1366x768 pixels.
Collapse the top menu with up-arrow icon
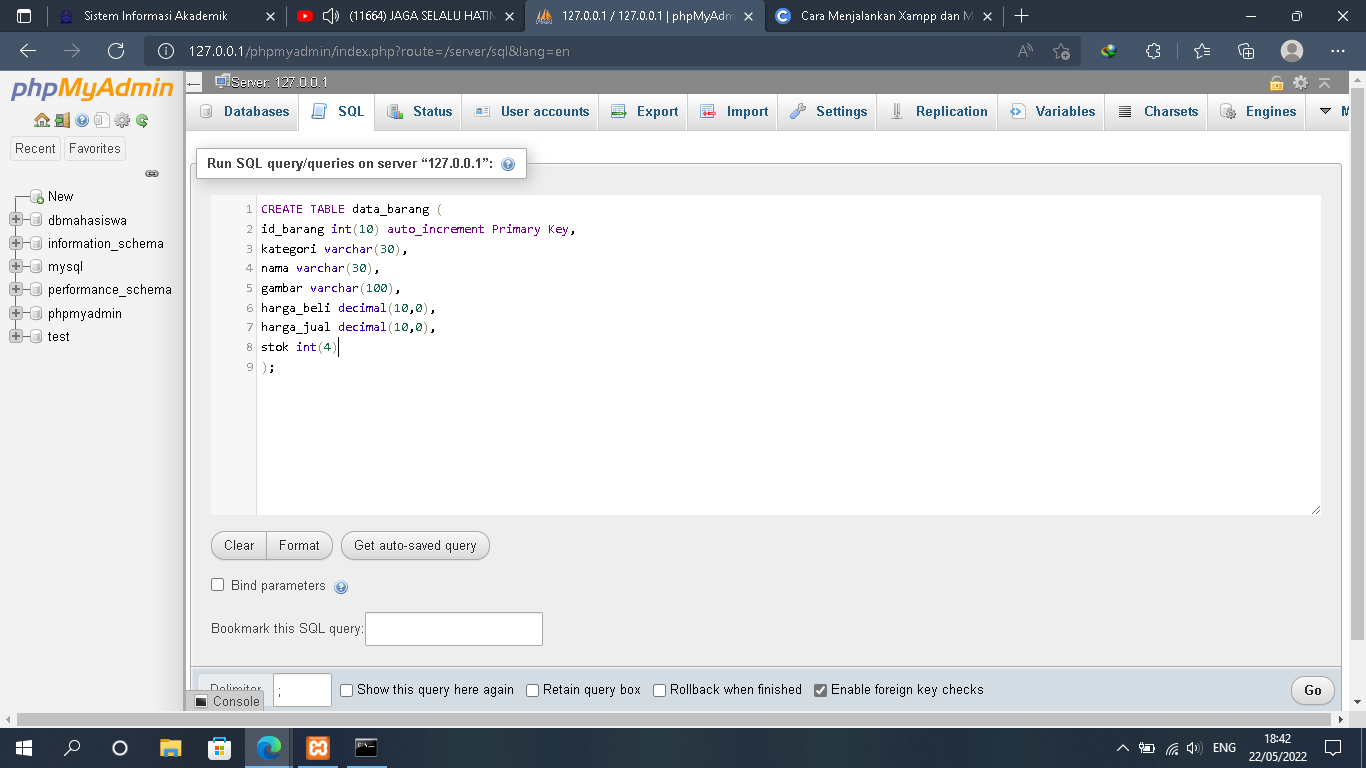1324,83
